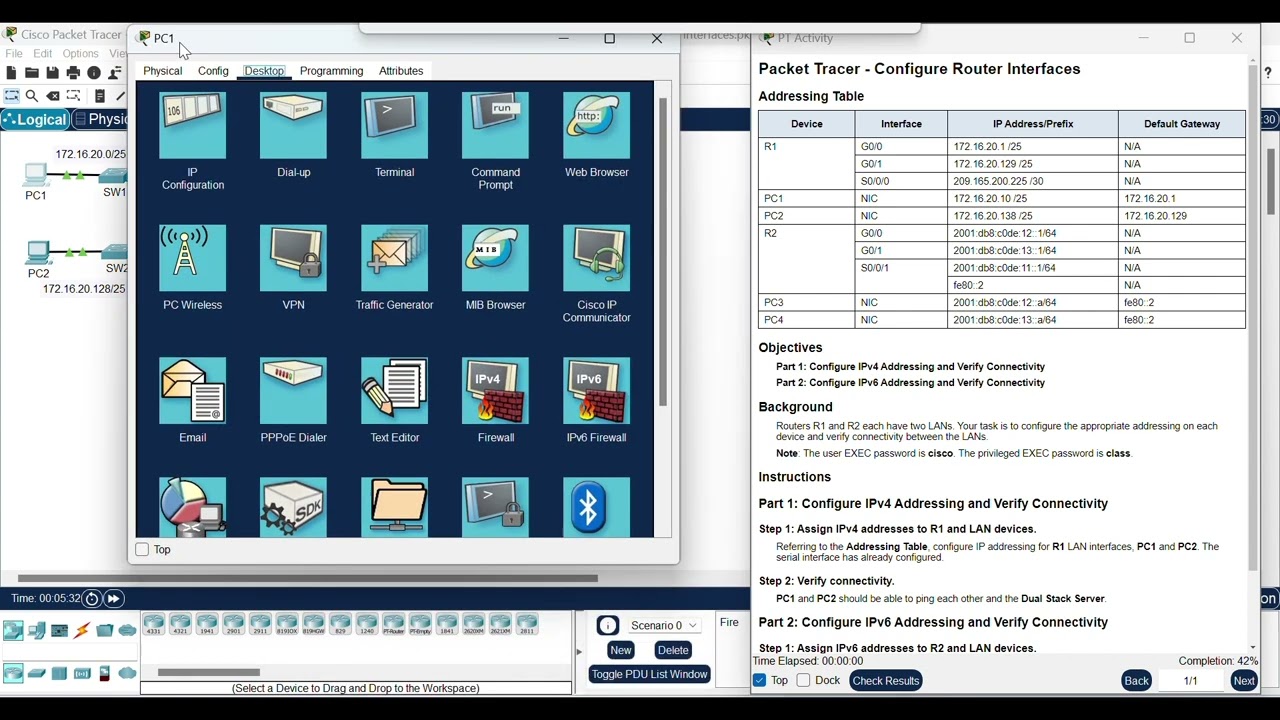Select the 2811 router model

(x=527, y=624)
